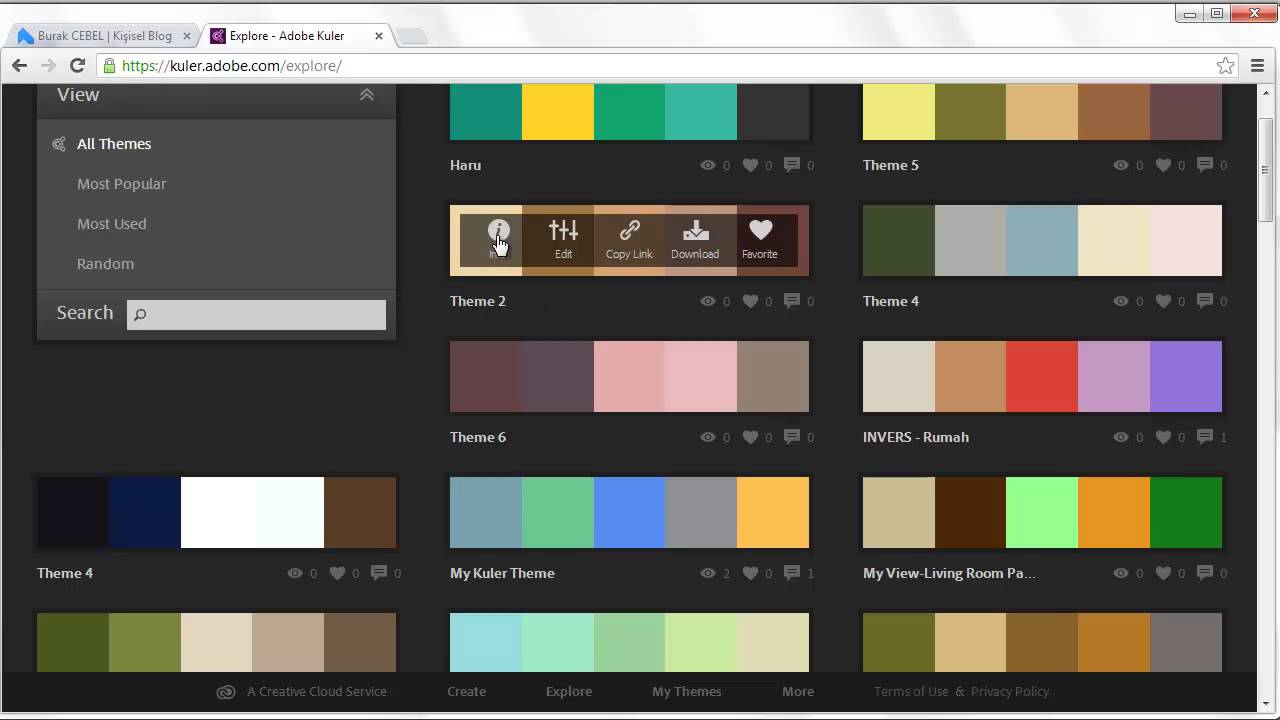
Task: Click the My Kuler Theme title
Action: click(502, 573)
